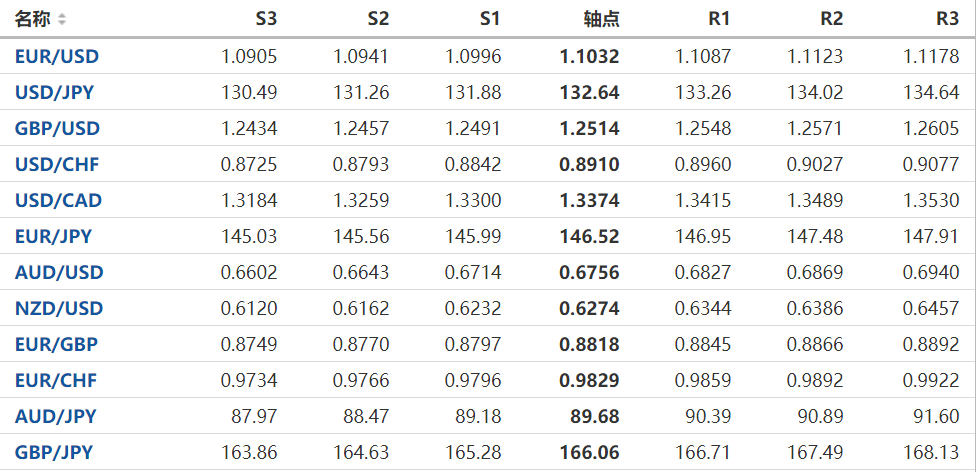Click USD/JPY S1 value 131.88
The image size is (977, 472).
(475, 93)
